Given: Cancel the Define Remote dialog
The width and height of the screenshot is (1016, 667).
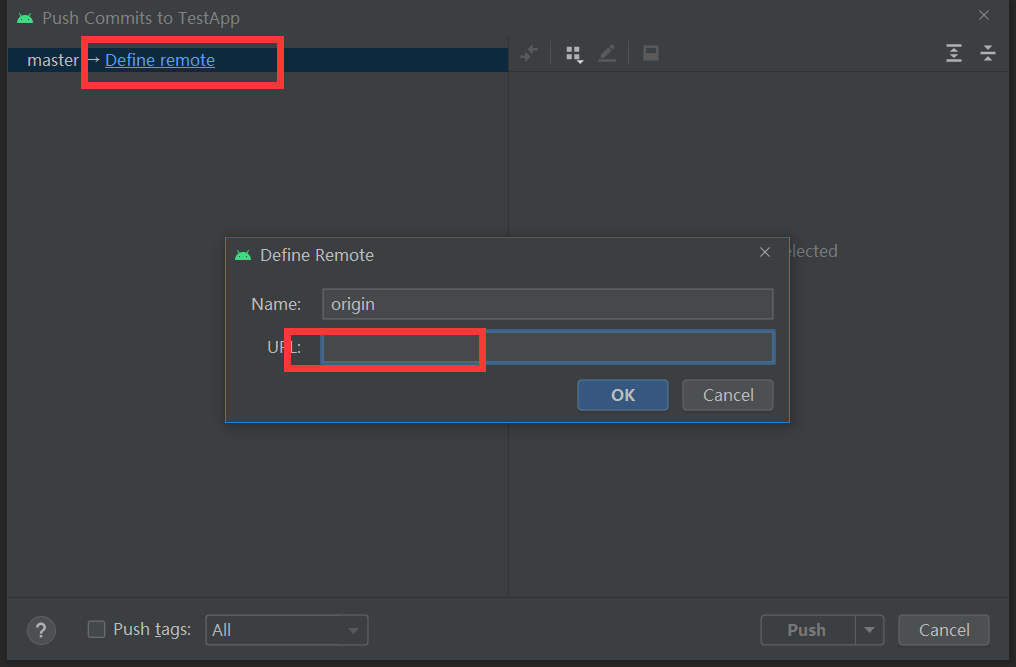Looking at the screenshot, I should click(728, 395).
